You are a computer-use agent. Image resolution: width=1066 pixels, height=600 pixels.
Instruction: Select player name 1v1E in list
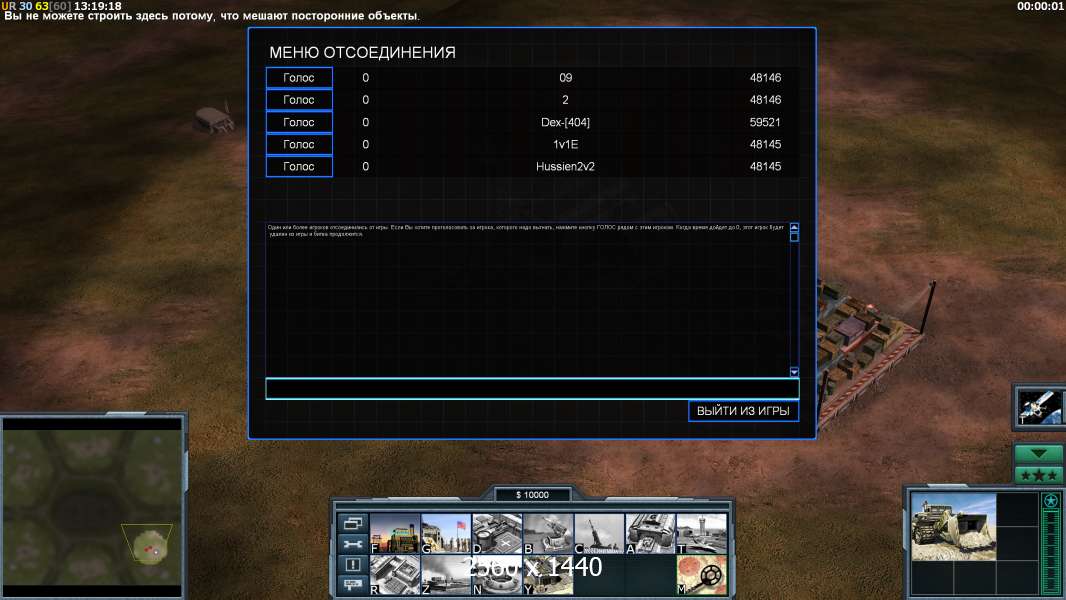tap(565, 144)
